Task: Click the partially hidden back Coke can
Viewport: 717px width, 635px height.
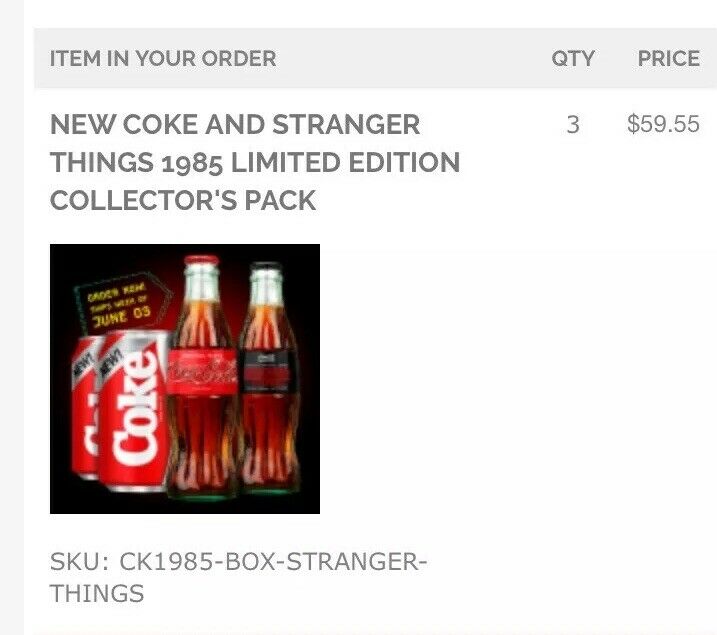Action: [x=85, y=407]
